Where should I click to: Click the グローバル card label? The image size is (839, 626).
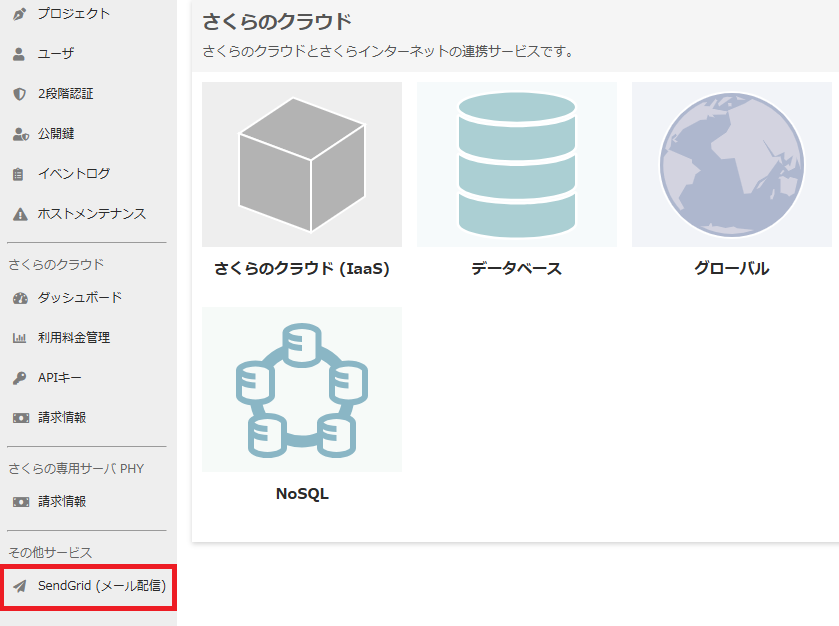point(732,269)
